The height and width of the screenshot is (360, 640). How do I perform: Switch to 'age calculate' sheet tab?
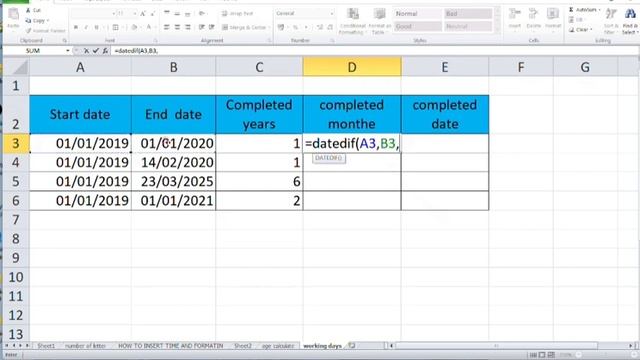tap(278, 346)
